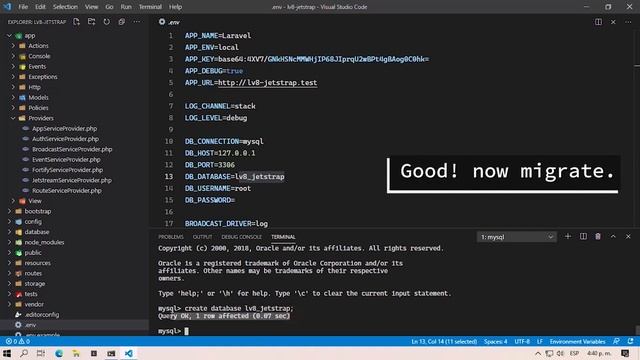This screenshot has width=640, height=360.
Task: Open Windows search from taskbar
Action: point(24,353)
